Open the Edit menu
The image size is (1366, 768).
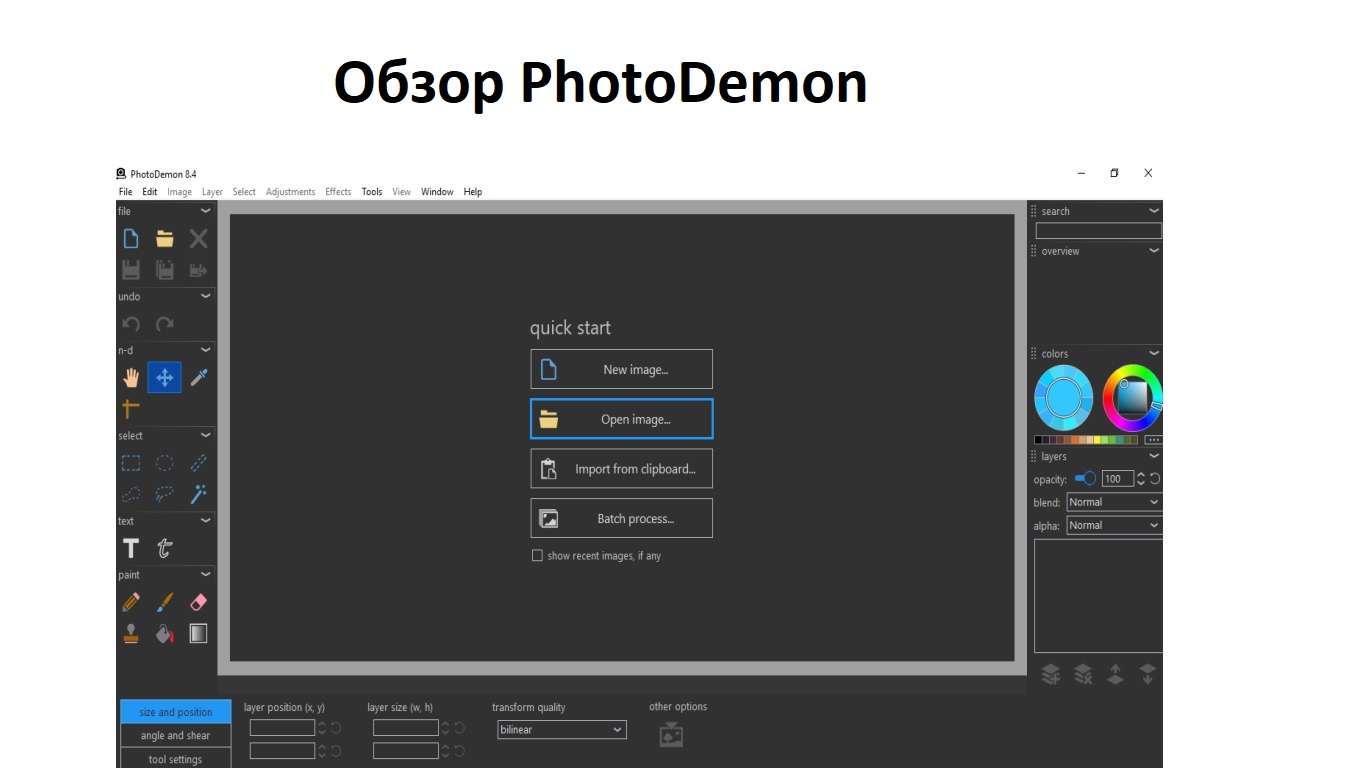(x=149, y=192)
